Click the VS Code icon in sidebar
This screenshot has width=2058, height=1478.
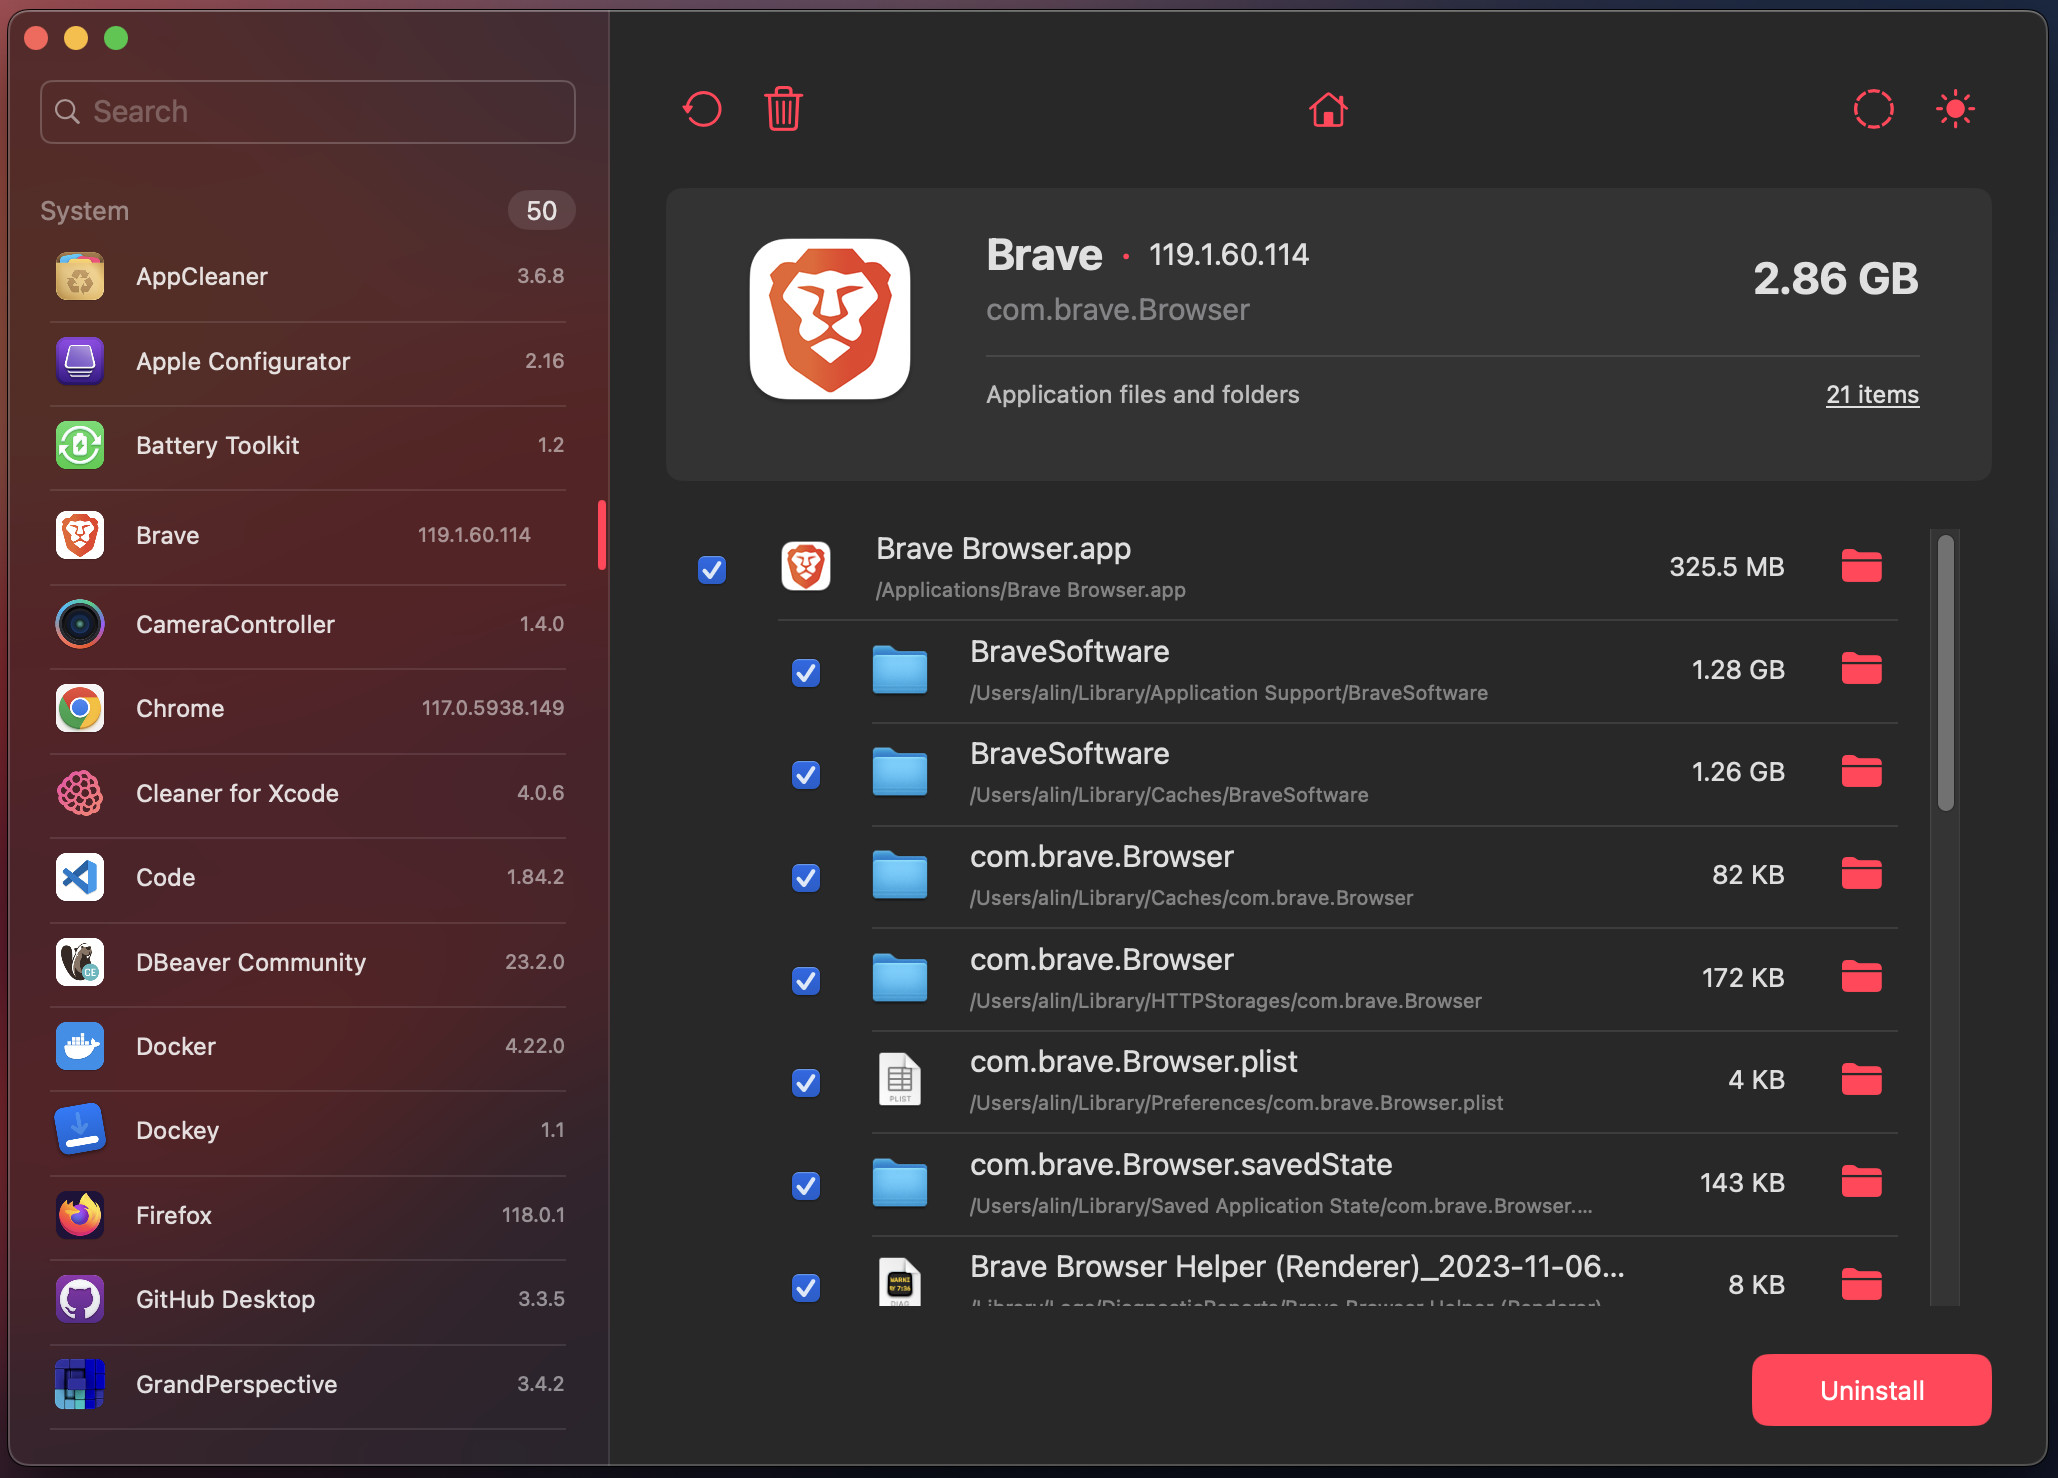pos(80,877)
